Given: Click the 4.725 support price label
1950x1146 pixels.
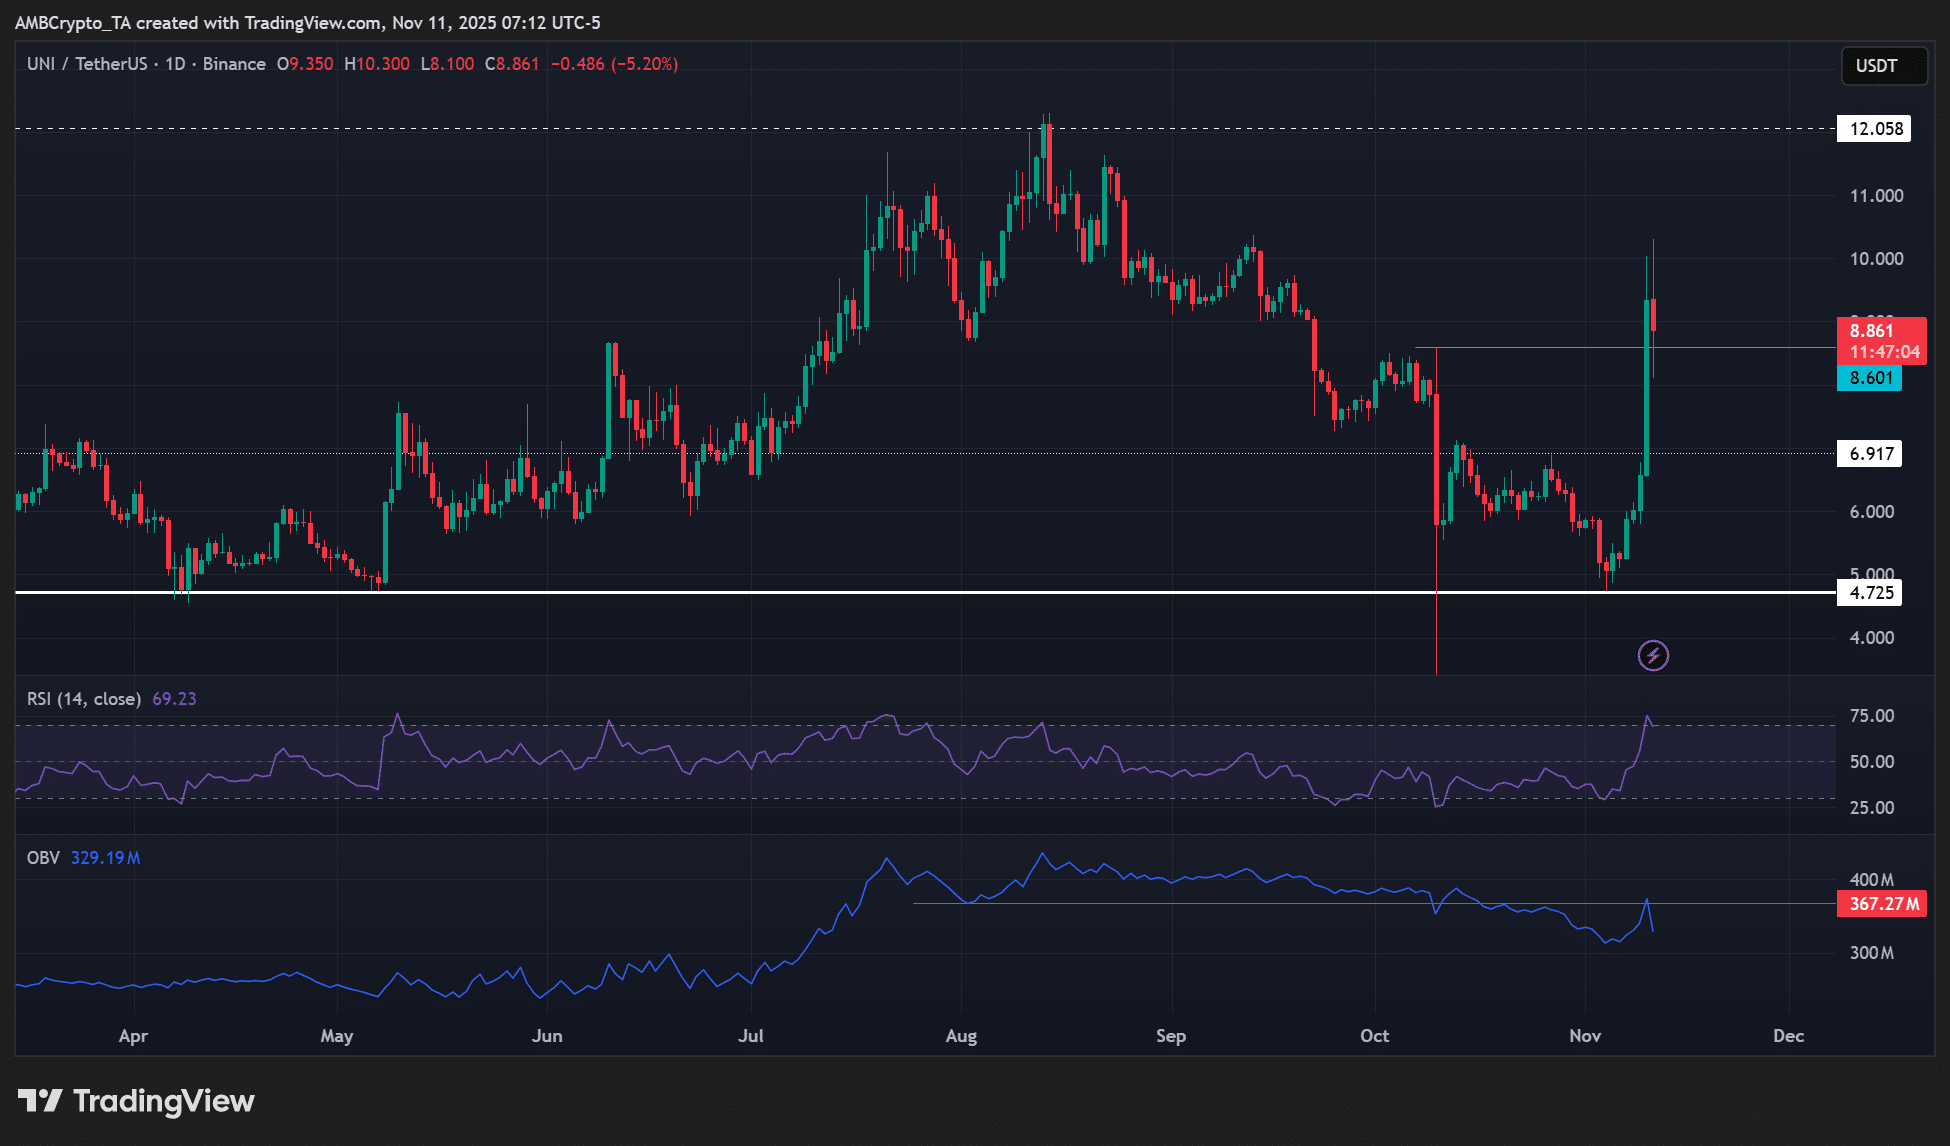Looking at the screenshot, I should [1870, 593].
